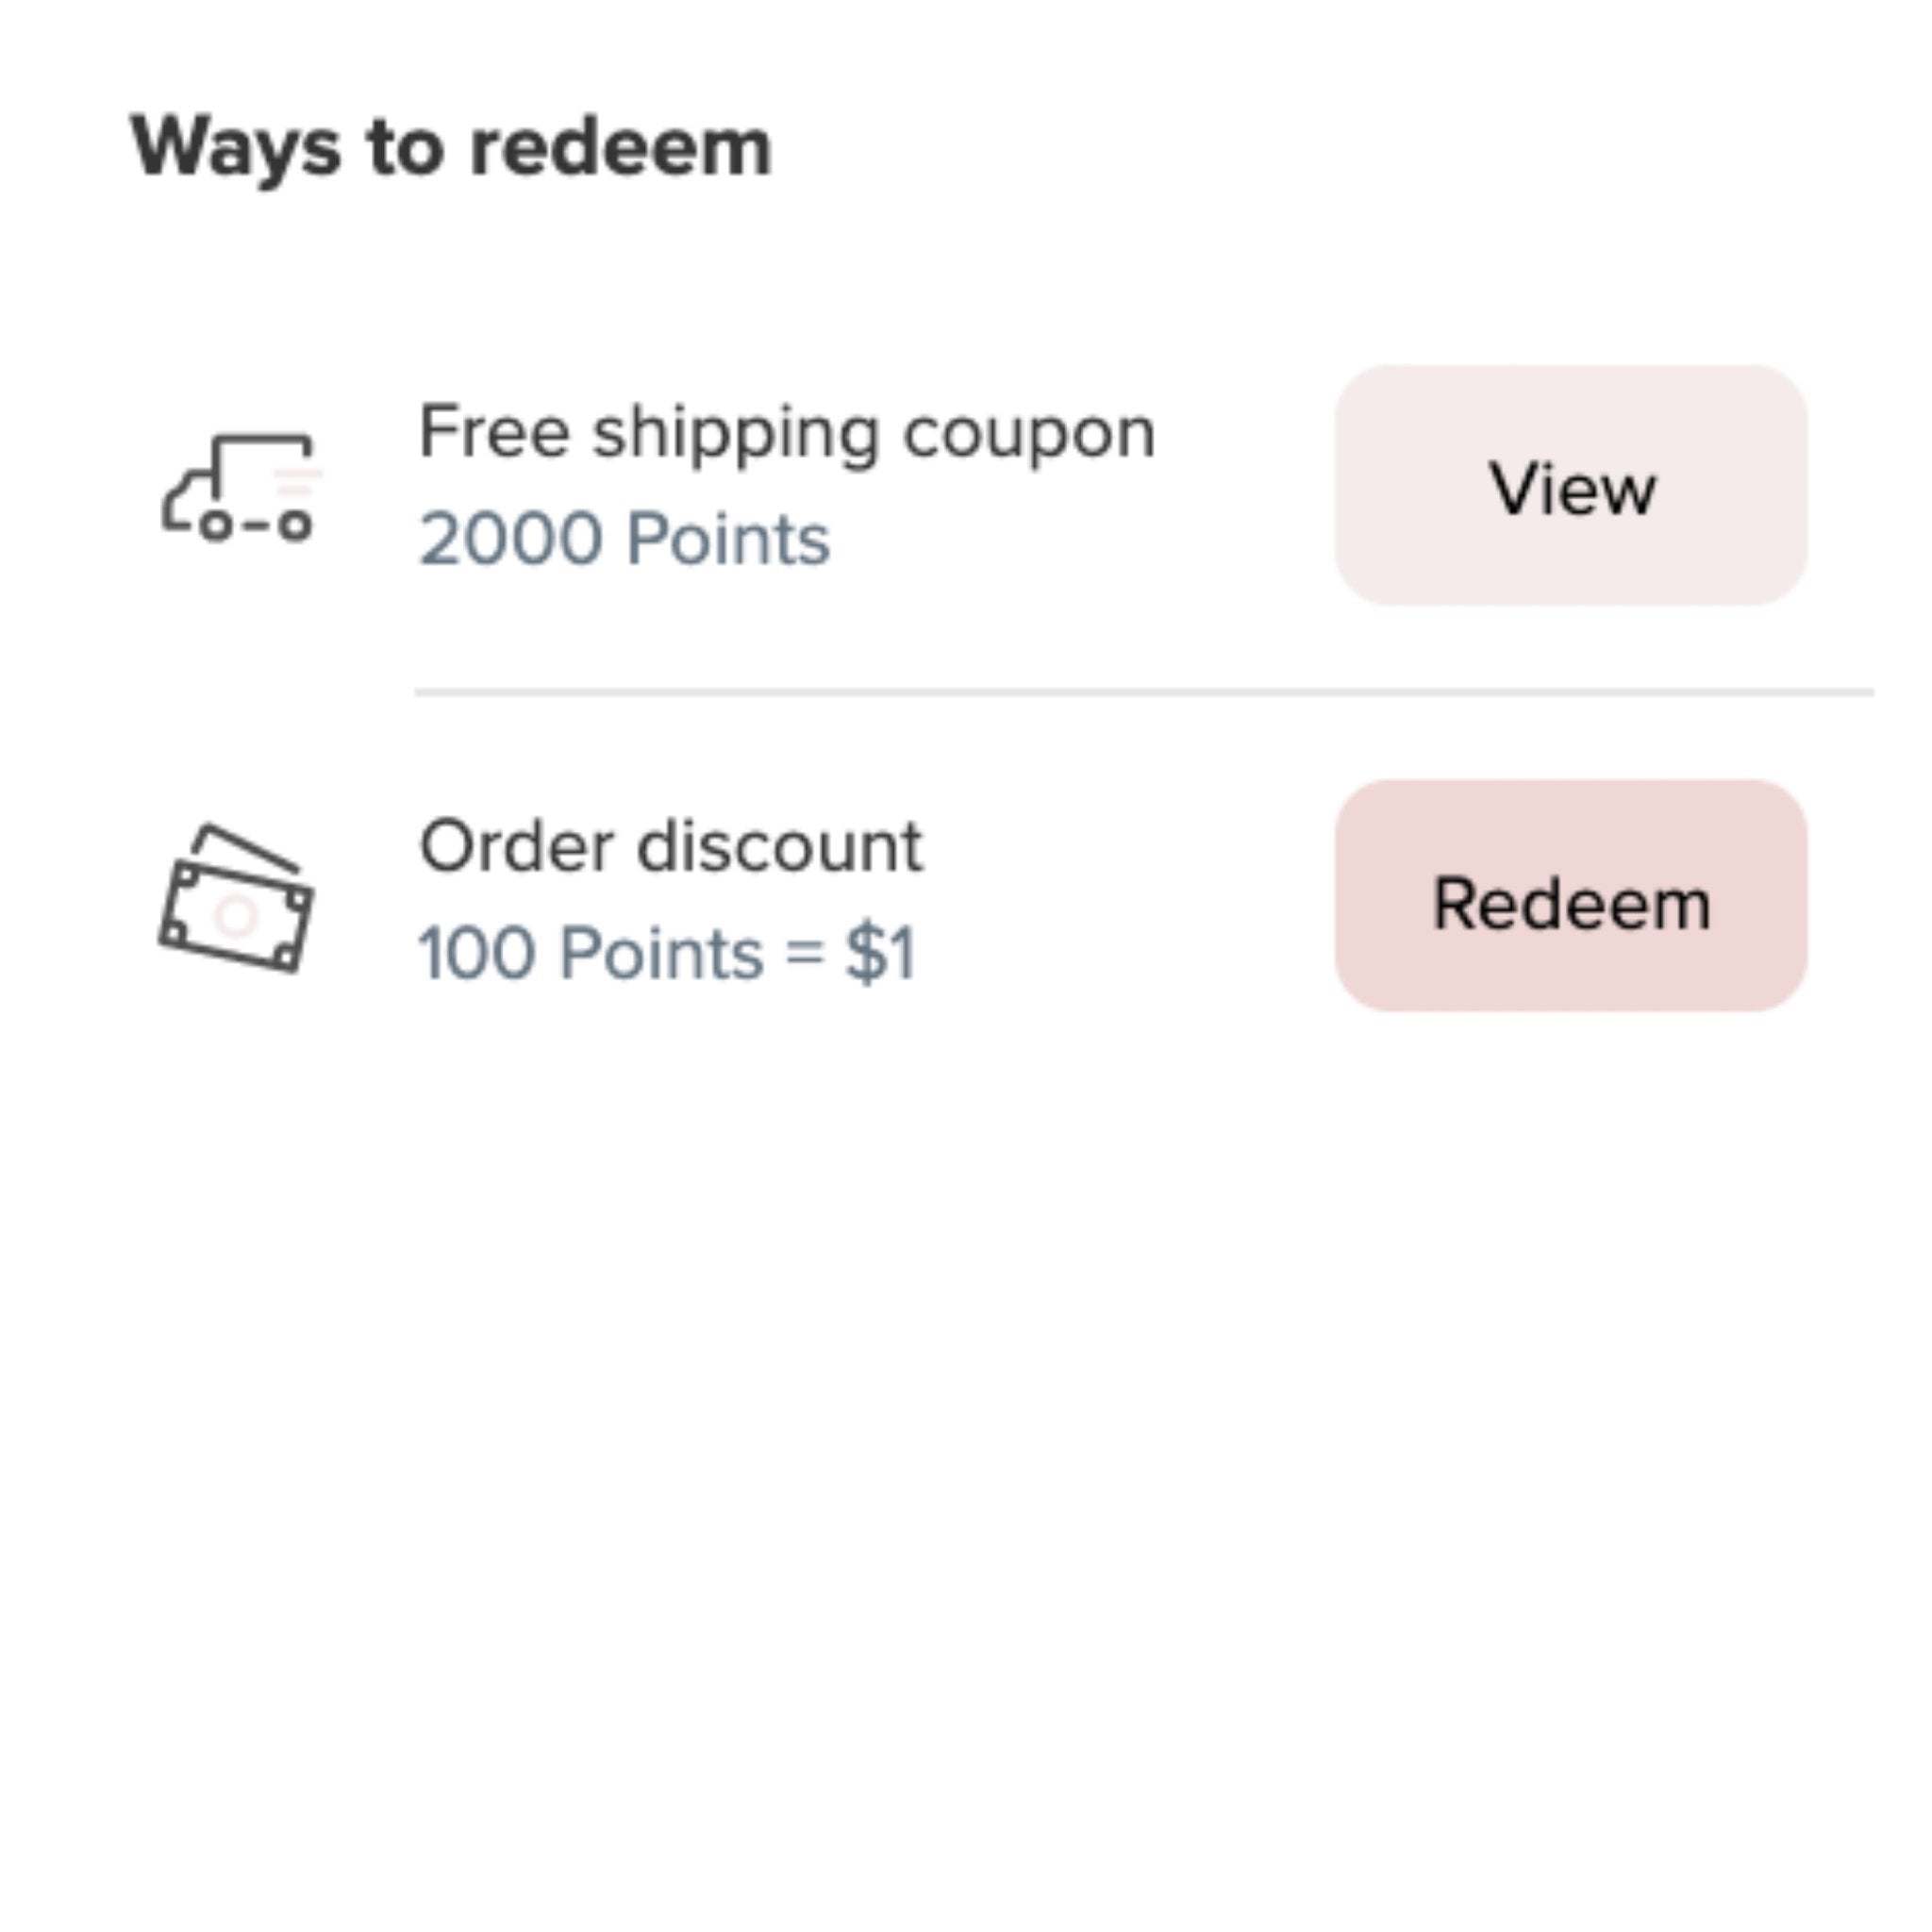
Task: Click the word "discount" in the order label
Action: click(x=780, y=847)
